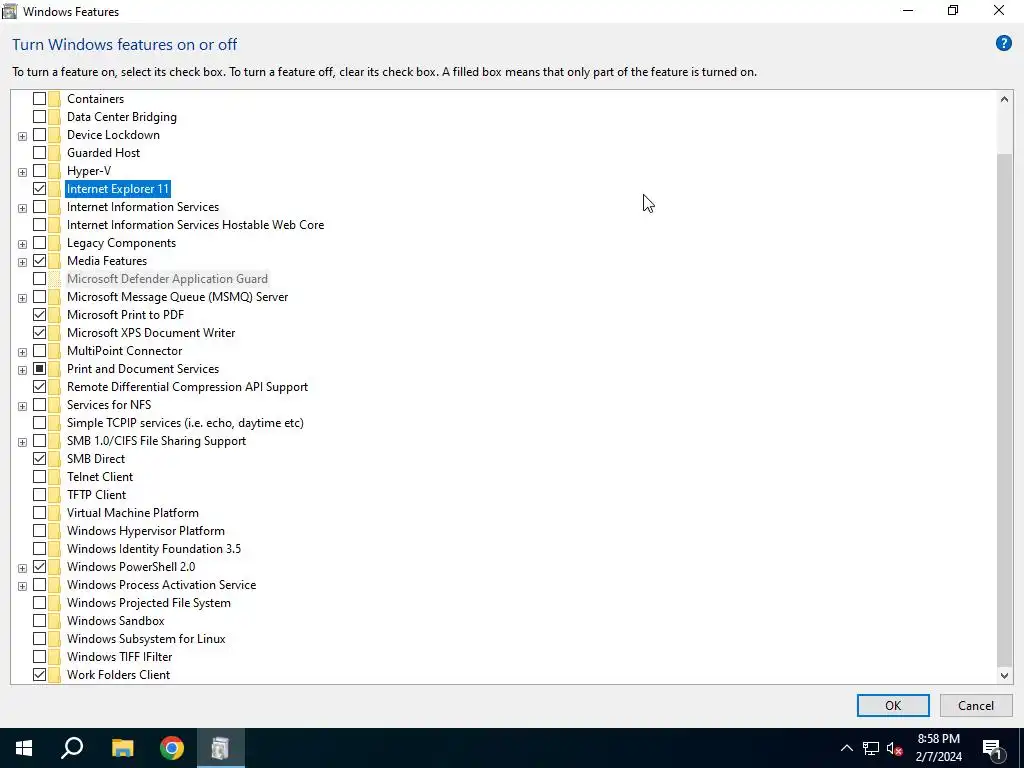The image size is (1024, 768).
Task: Uncheck the Internet Explorer 11 checkbox
Action: [x=39, y=189]
